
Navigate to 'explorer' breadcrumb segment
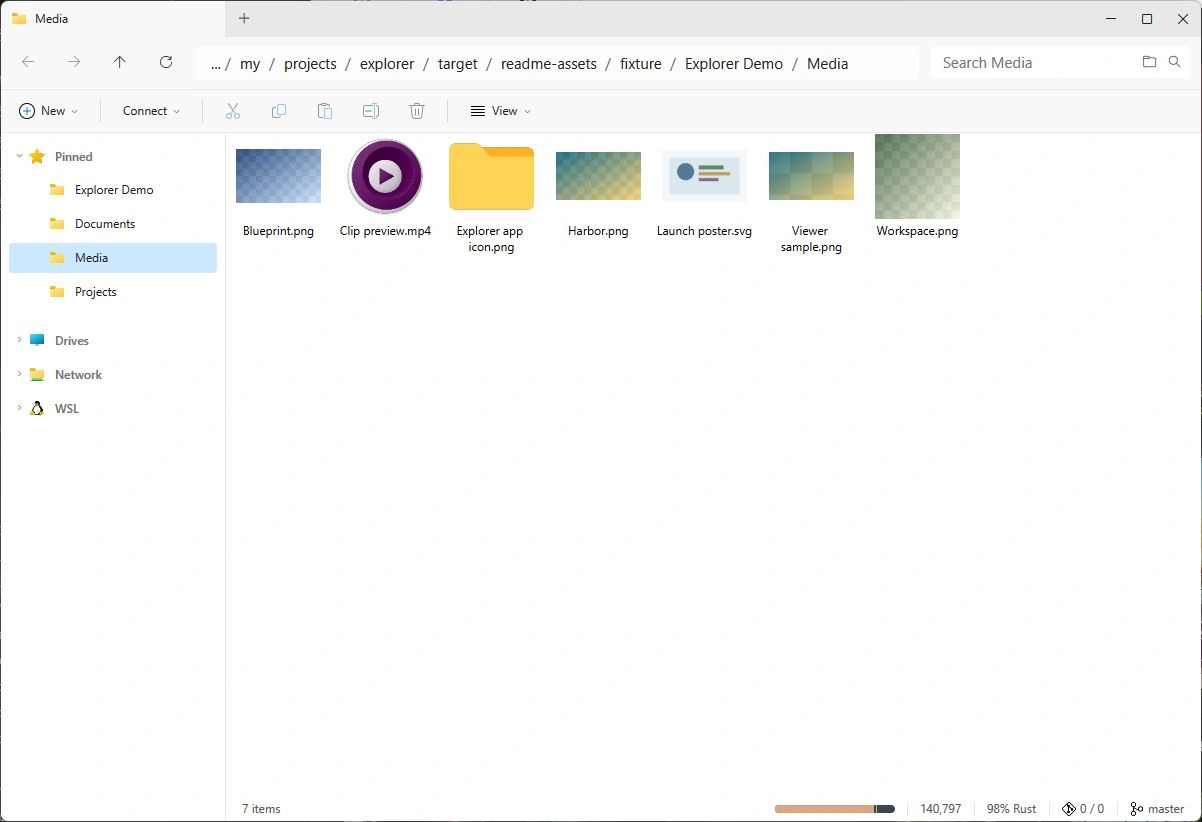[387, 63]
